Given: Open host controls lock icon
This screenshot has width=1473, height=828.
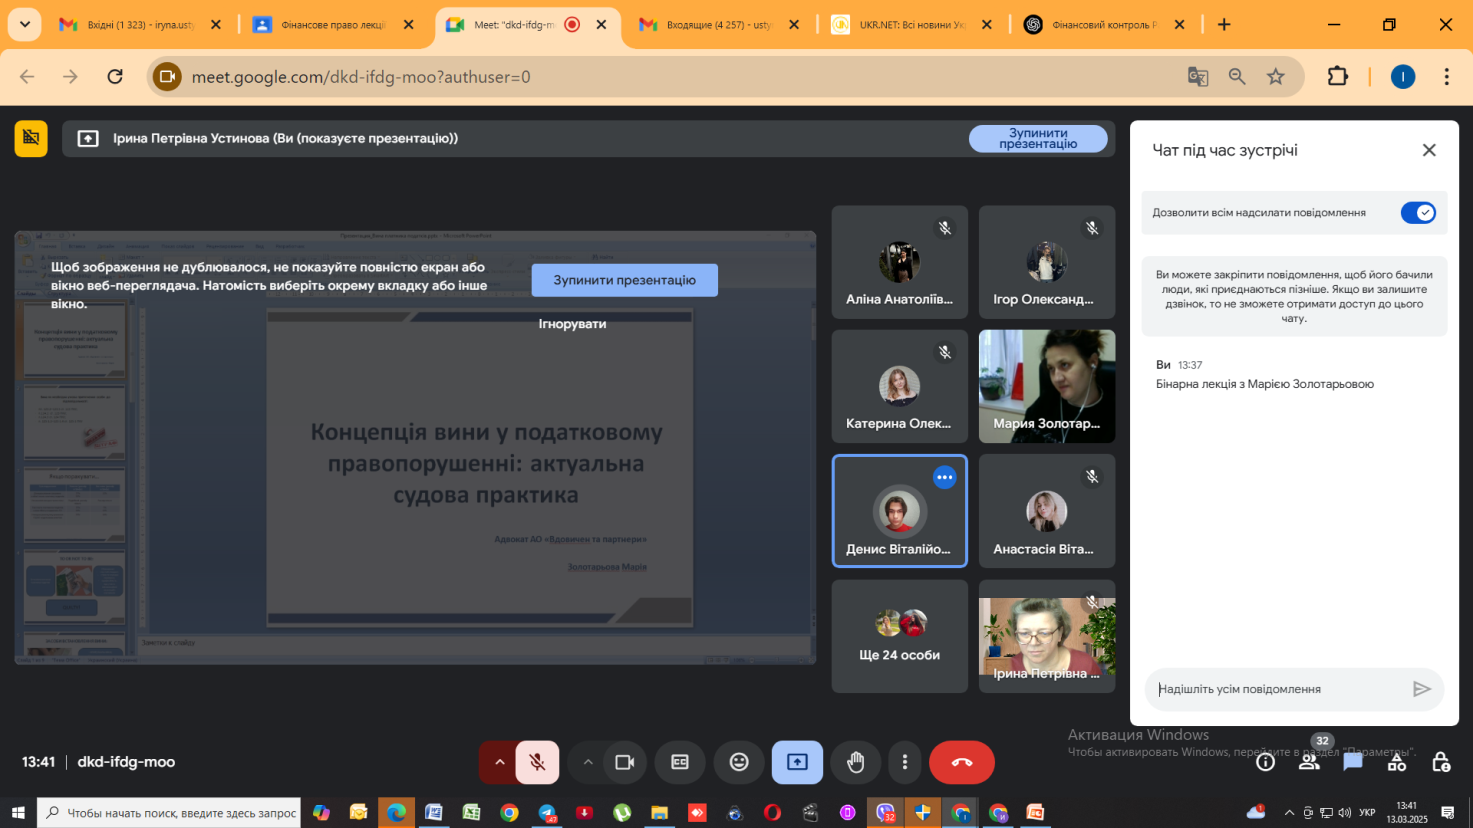Looking at the screenshot, I should [x=1441, y=762].
